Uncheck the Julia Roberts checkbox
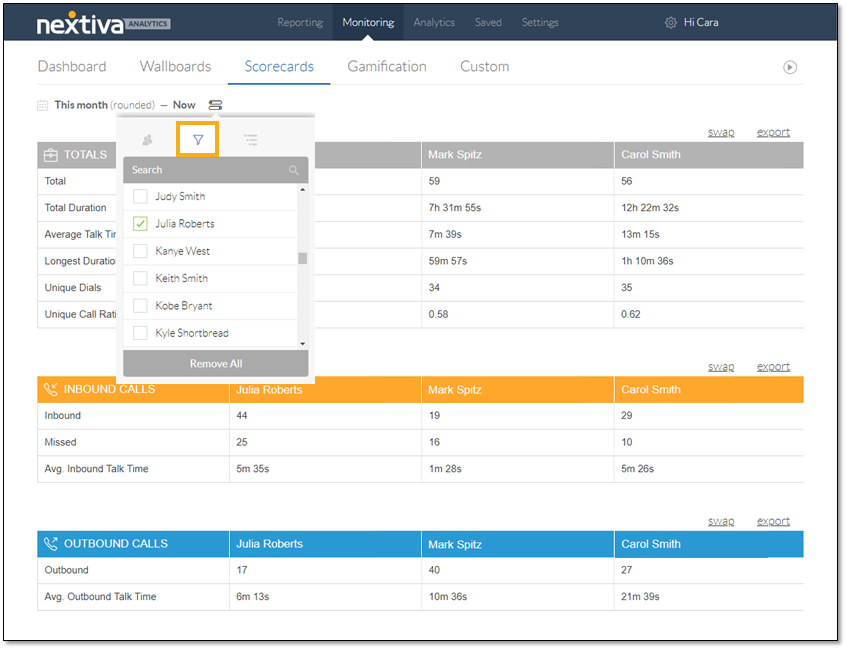This screenshot has width=847, height=650. (140, 224)
